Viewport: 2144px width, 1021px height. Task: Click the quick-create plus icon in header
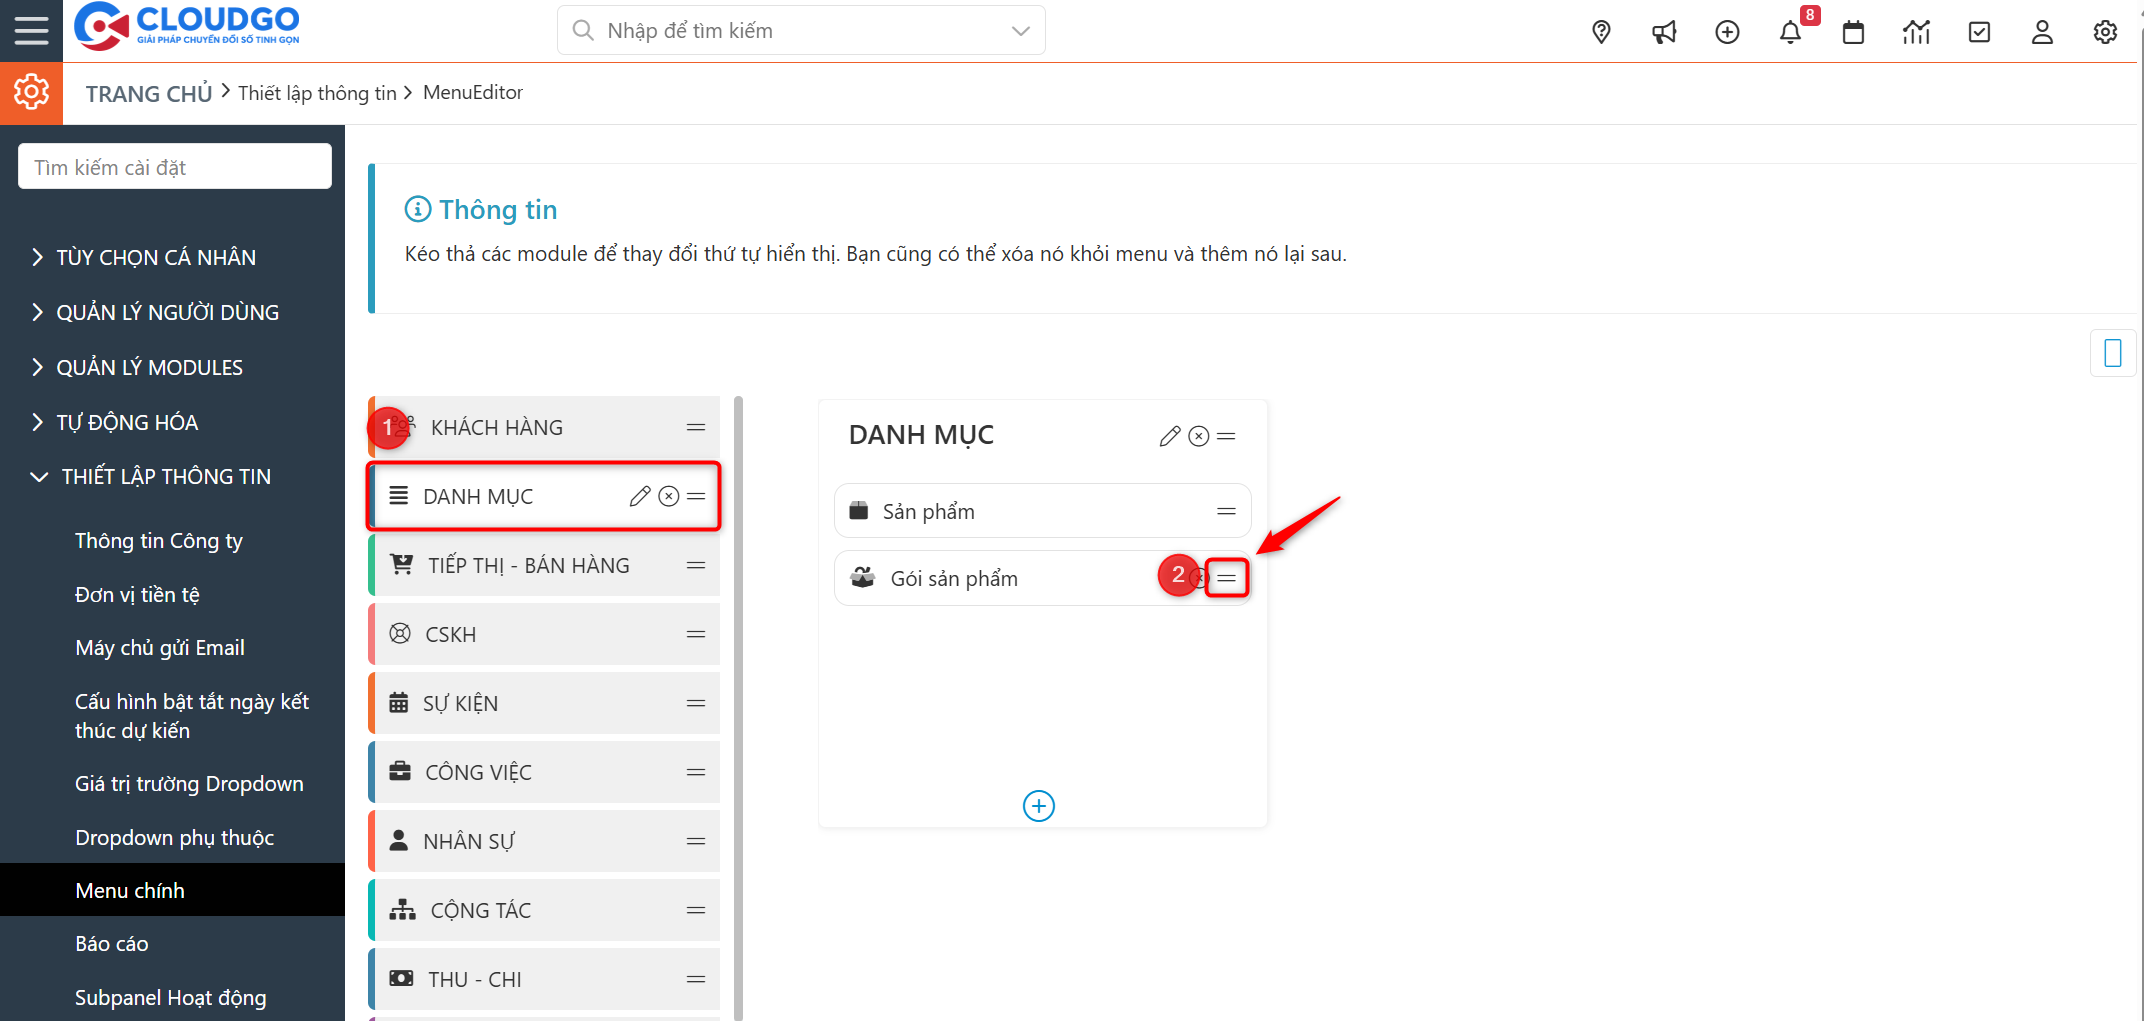(x=1727, y=33)
